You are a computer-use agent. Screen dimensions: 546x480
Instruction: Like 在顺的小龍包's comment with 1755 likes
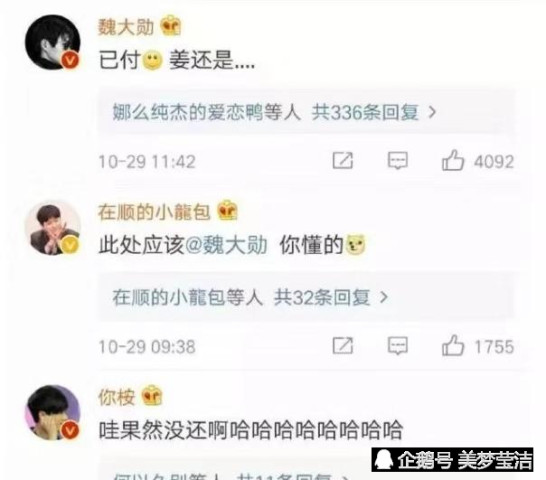453,346
